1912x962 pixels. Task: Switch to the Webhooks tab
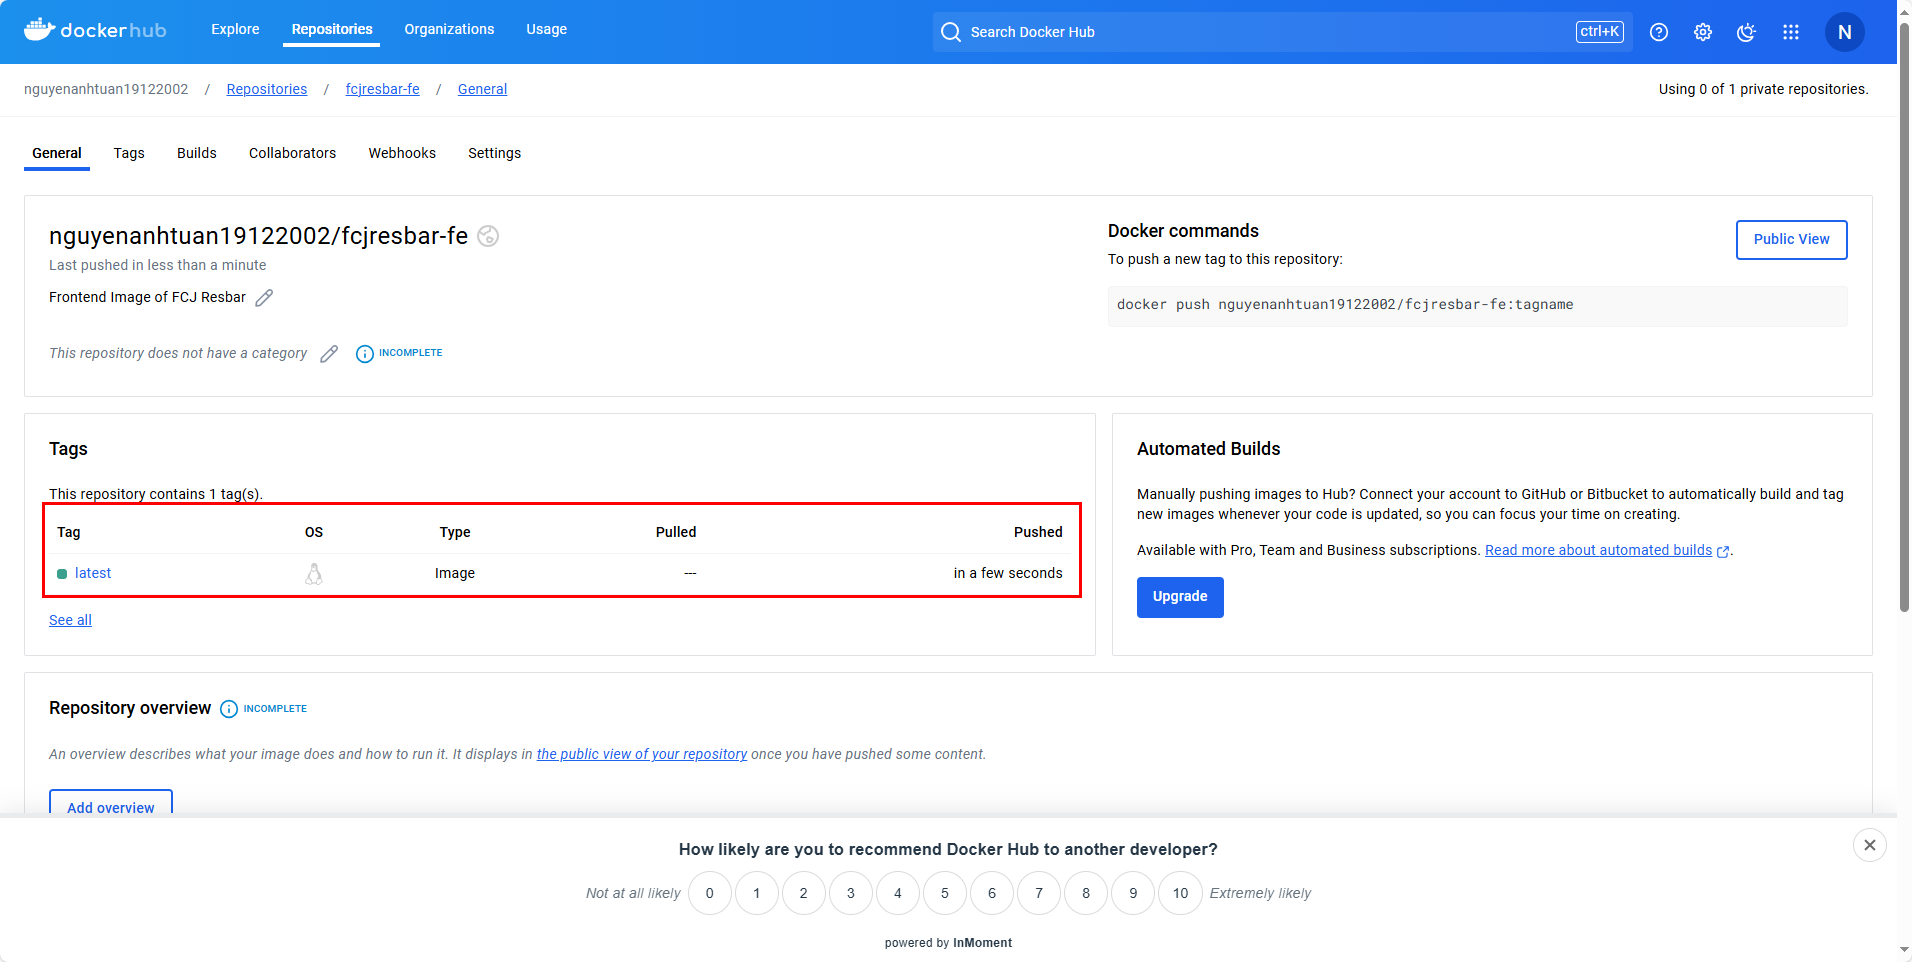click(402, 153)
